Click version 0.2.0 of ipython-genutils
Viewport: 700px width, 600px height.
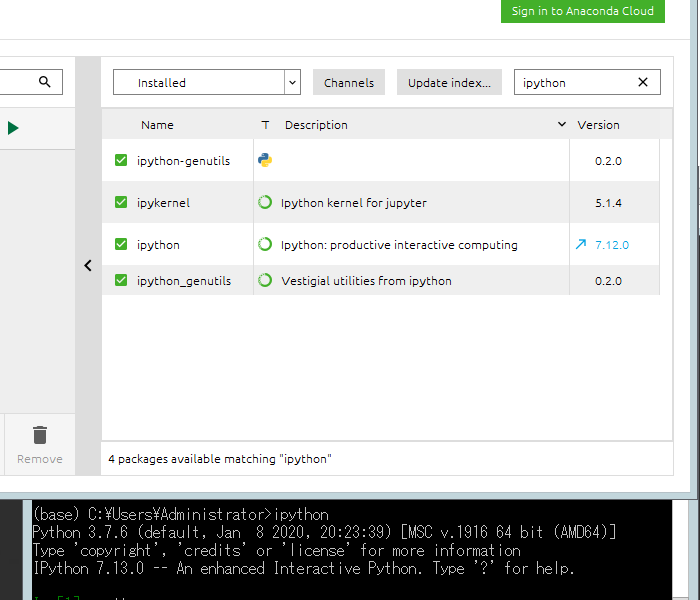tap(608, 161)
